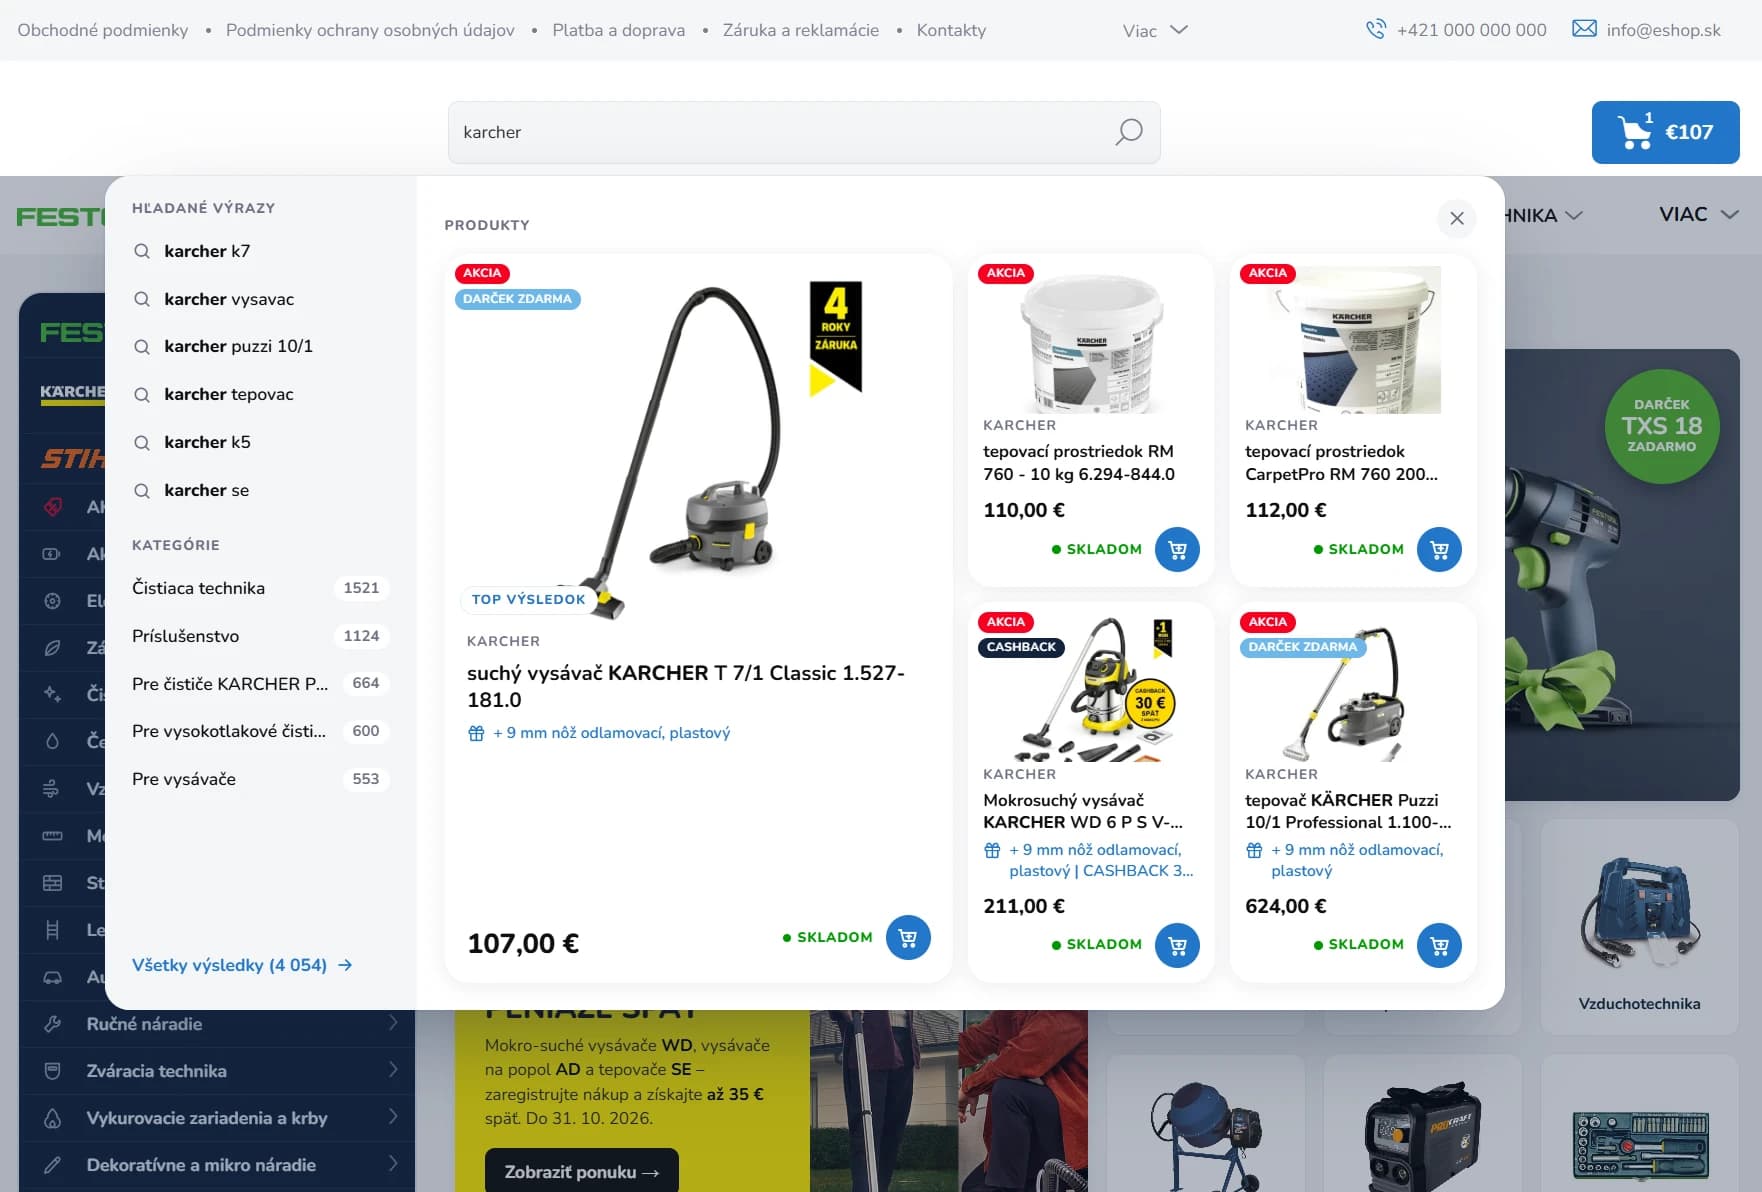Open tepovač KÄRCHER Puzzi 10/1 product title
1762x1192 pixels.
1347,811
